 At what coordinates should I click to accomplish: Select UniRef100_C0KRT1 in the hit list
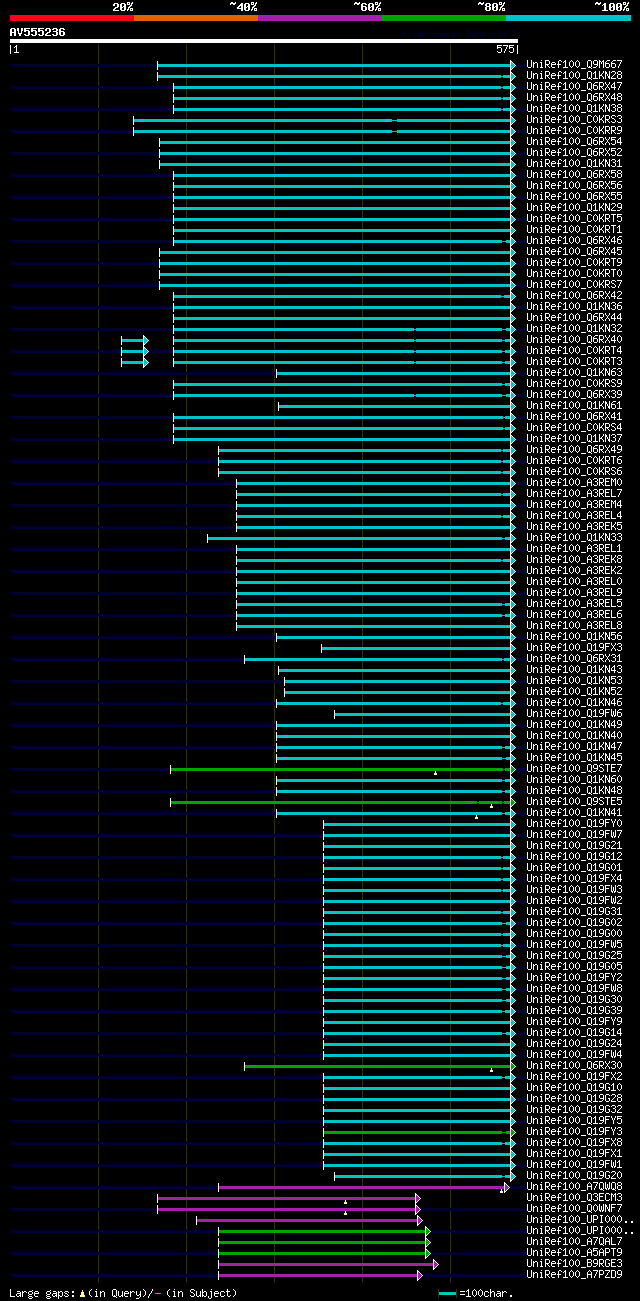[574, 230]
